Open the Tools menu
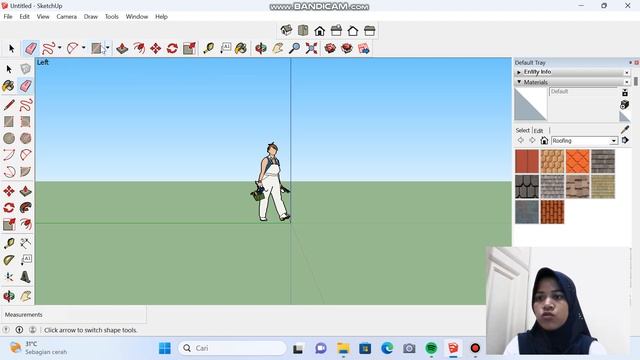The height and width of the screenshot is (360, 640). [x=111, y=17]
